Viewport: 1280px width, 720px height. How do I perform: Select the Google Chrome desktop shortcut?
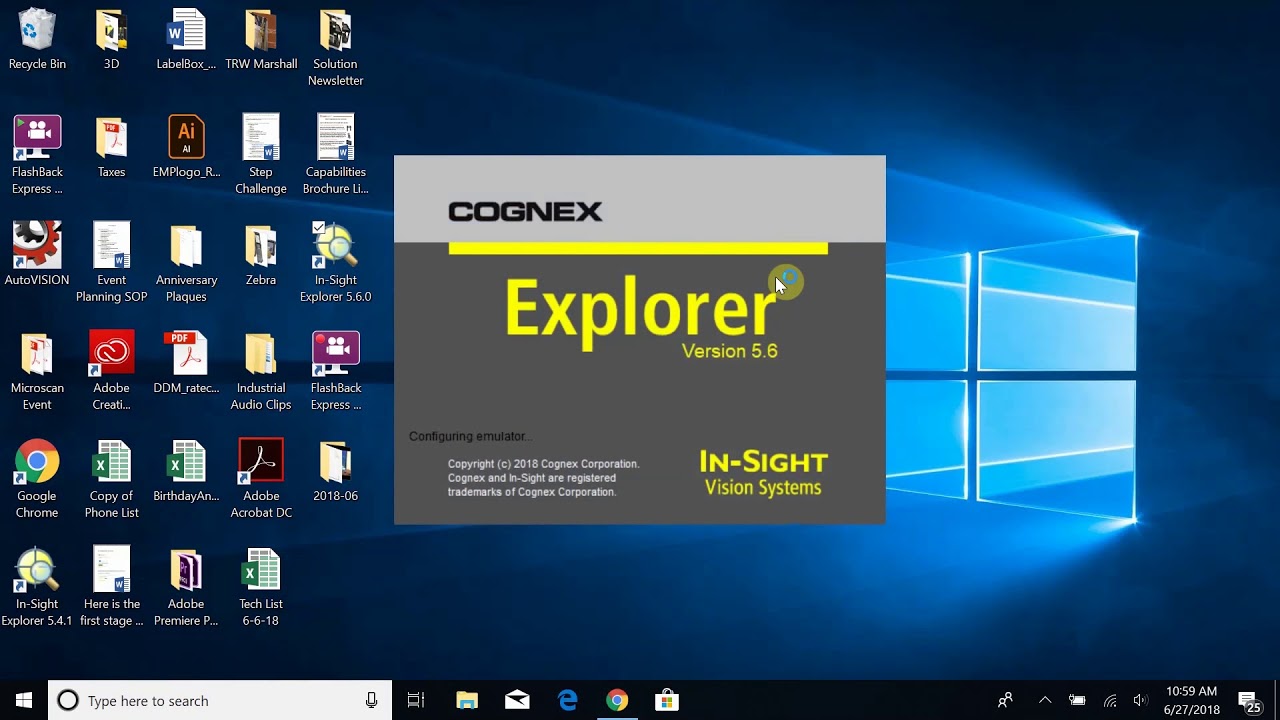pos(37,462)
